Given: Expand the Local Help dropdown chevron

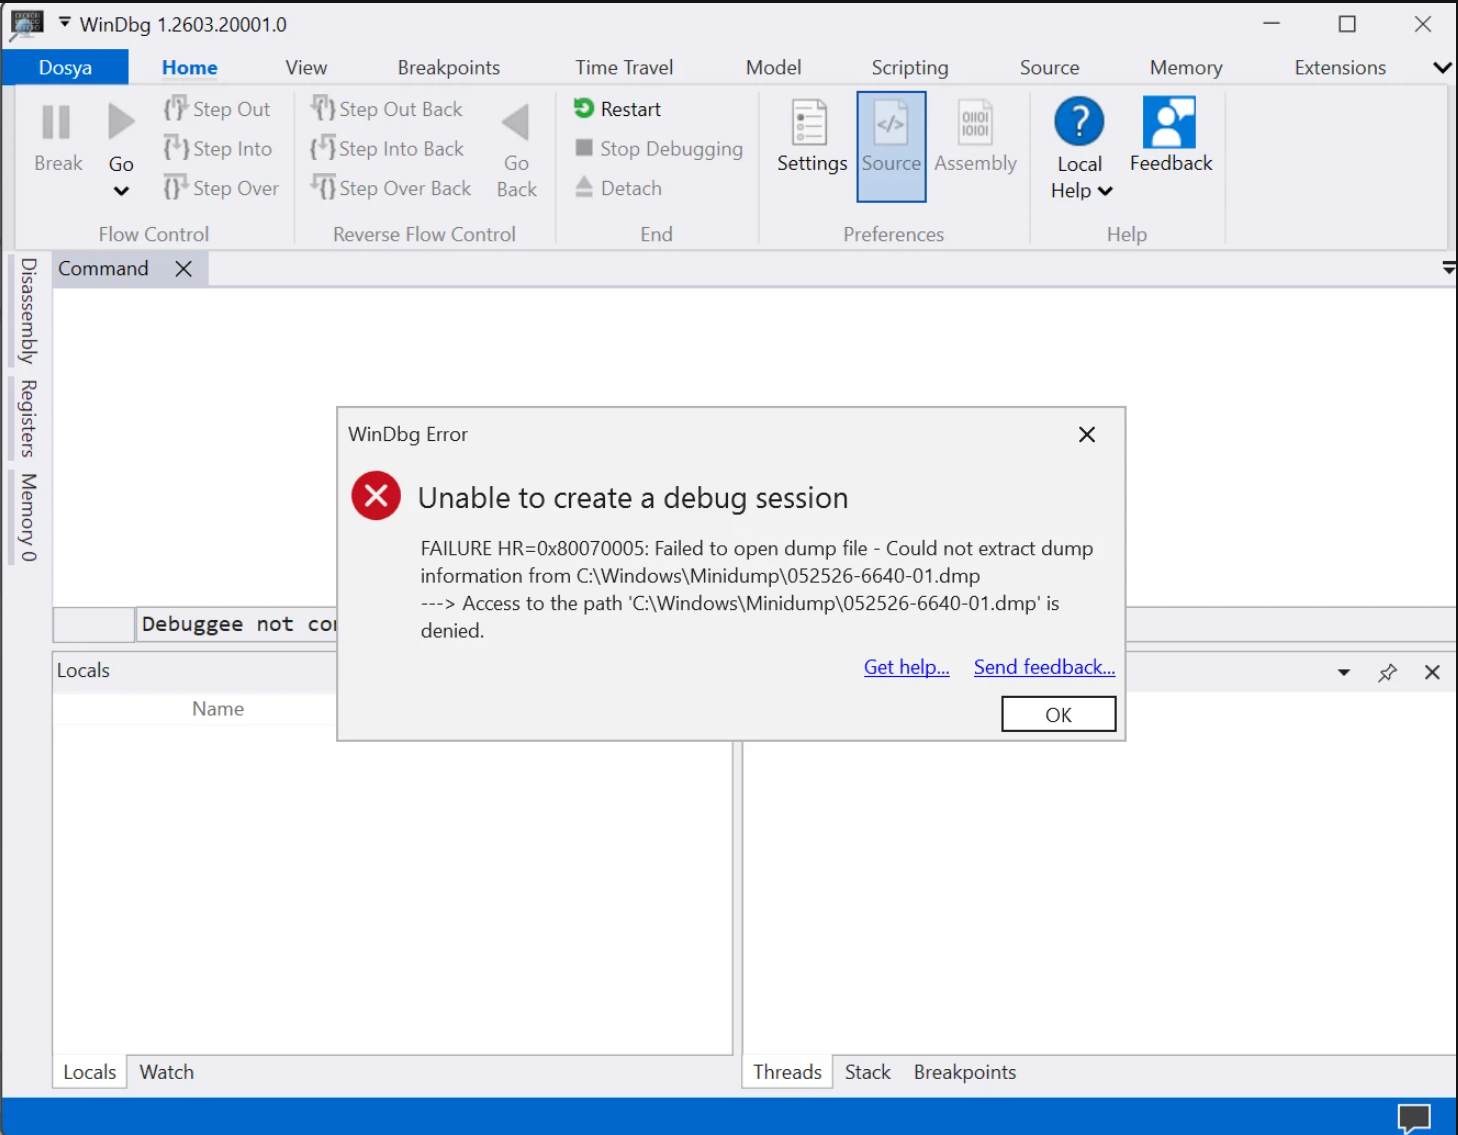Looking at the screenshot, I should click(x=1105, y=191).
